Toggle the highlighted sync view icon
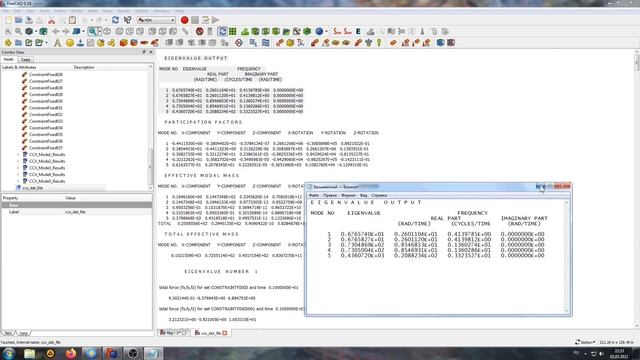Screen dimensions: 640x360 point(222,31)
